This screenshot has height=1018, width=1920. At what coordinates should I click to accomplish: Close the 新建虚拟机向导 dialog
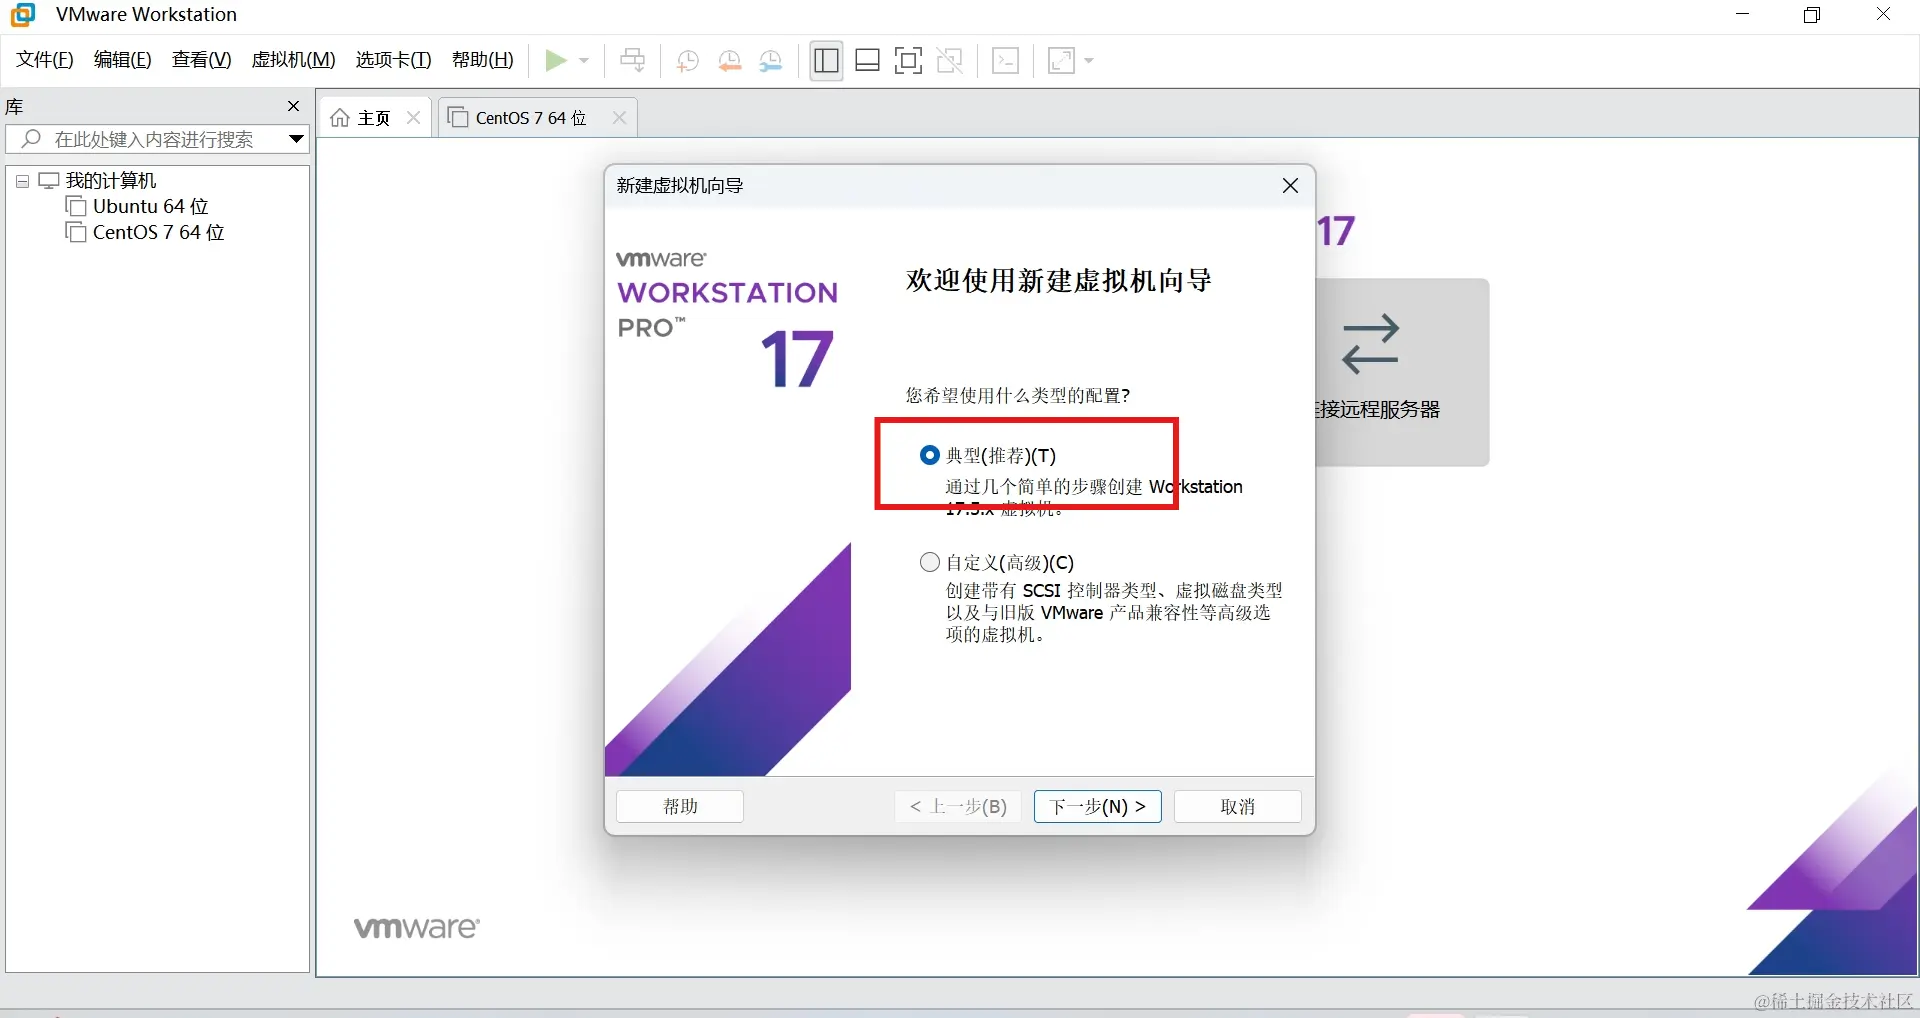click(1290, 186)
